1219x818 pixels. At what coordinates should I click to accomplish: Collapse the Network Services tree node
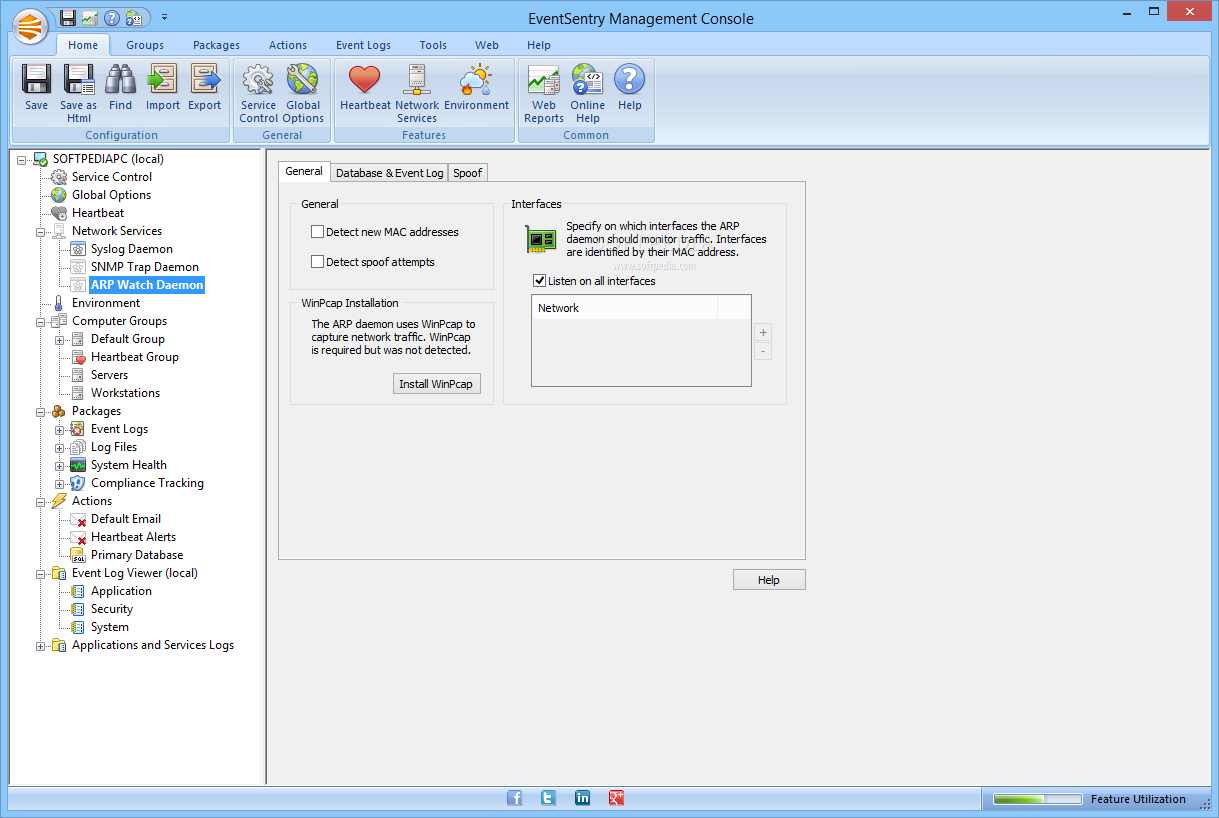tap(41, 231)
